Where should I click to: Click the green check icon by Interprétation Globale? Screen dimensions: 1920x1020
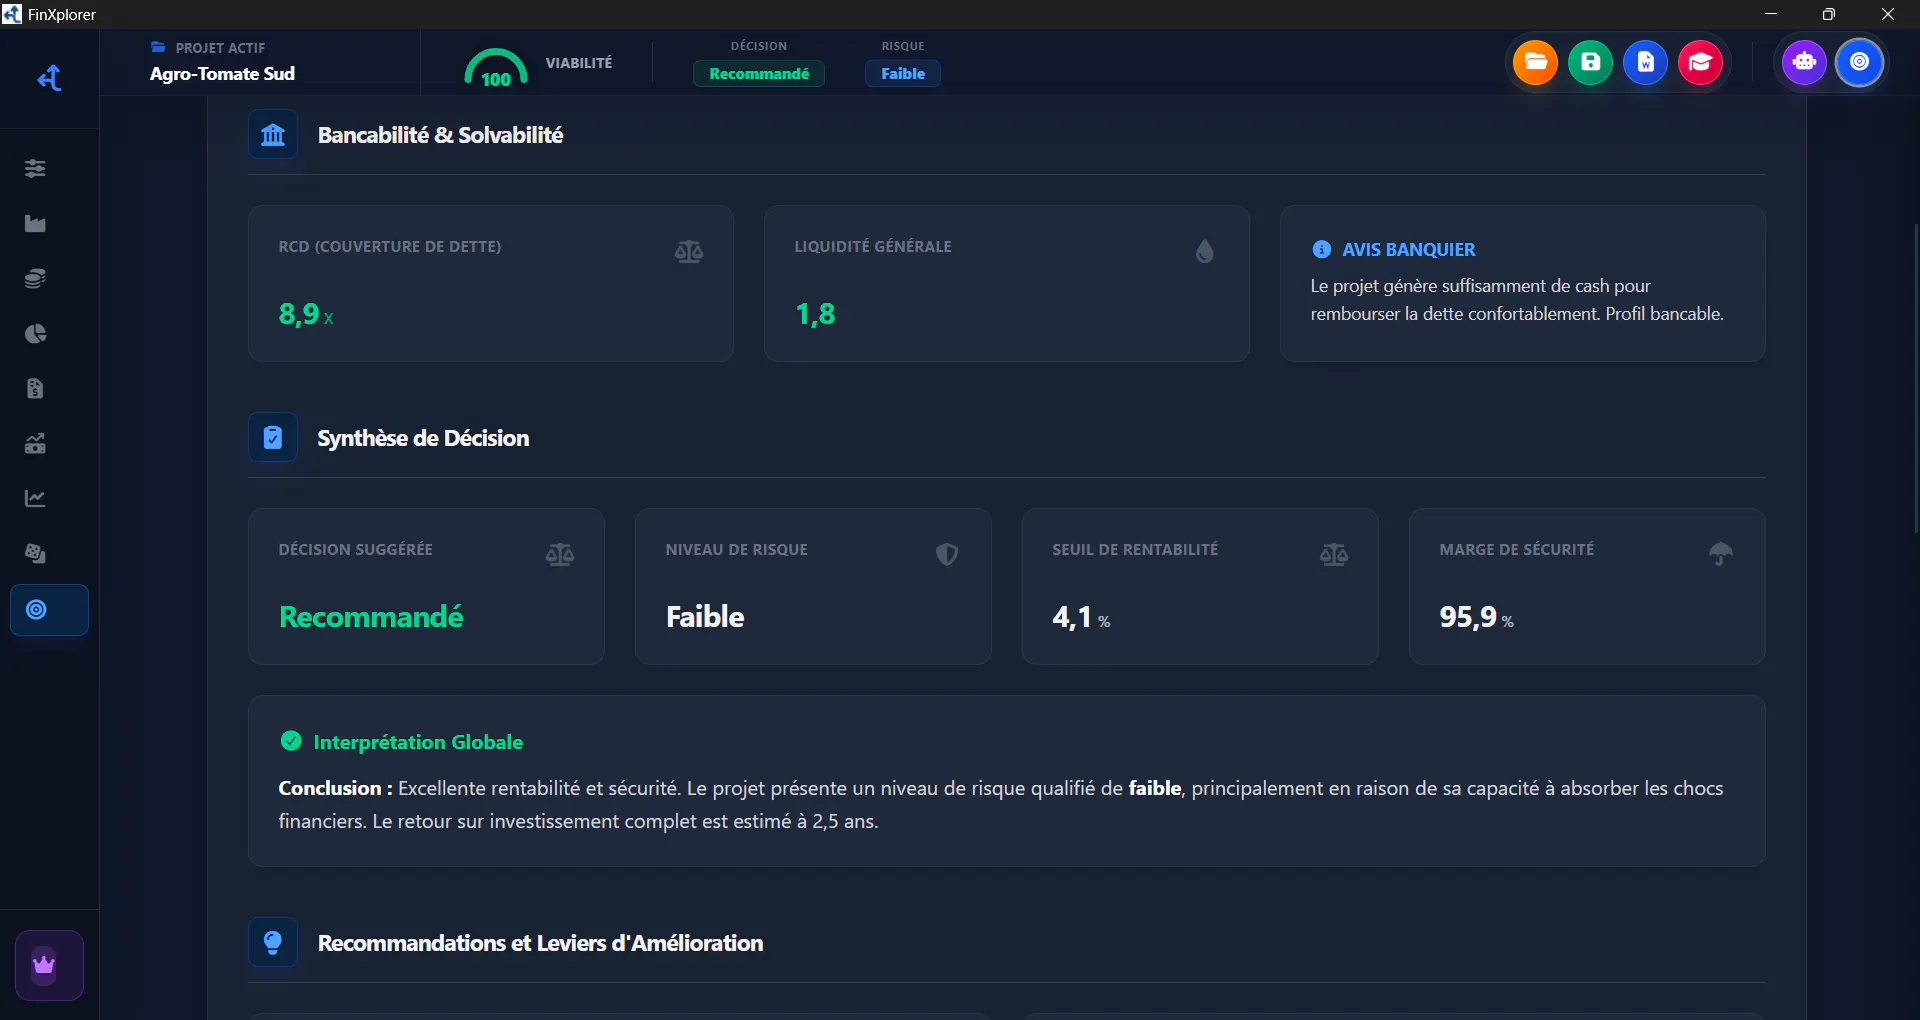(x=291, y=741)
